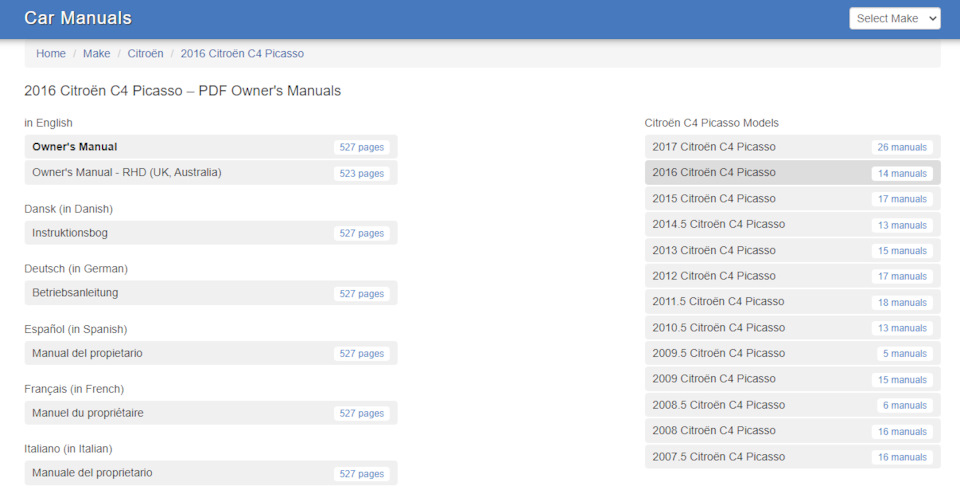Click the 18 manuals badge
This screenshot has height=494, width=960.
click(902, 302)
